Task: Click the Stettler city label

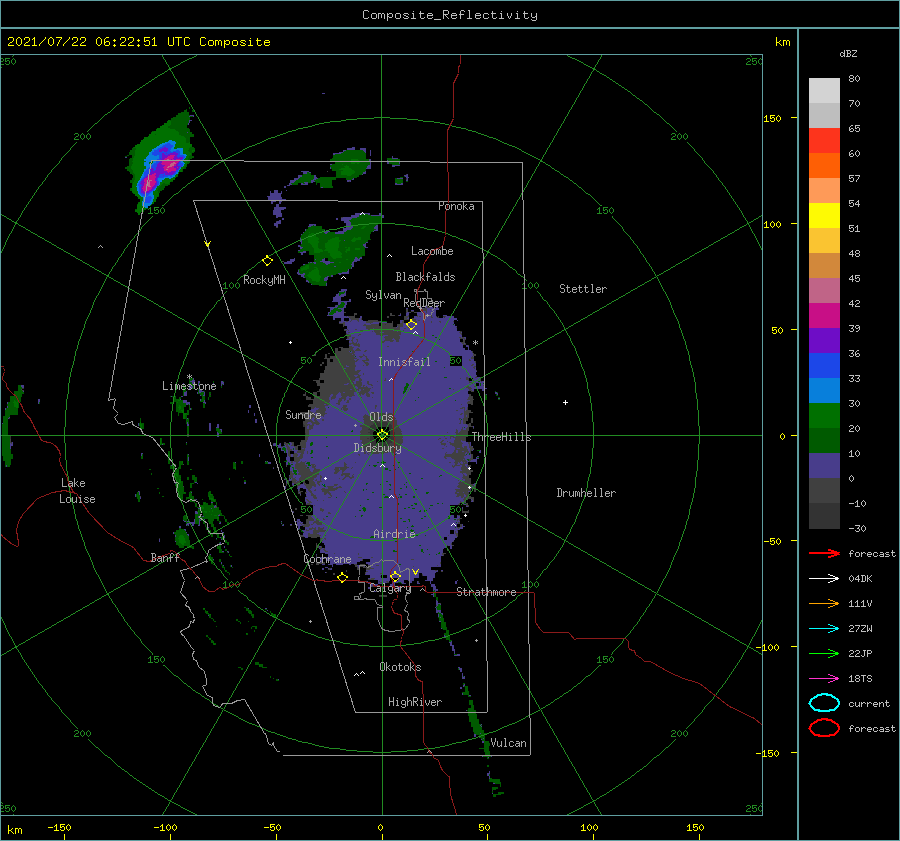Action: click(x=583, y=289)
